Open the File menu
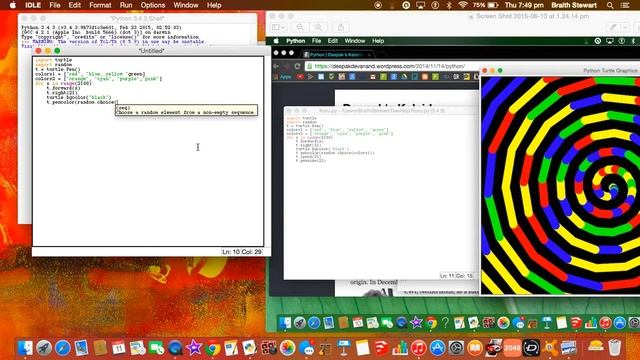 pos(55,5)
